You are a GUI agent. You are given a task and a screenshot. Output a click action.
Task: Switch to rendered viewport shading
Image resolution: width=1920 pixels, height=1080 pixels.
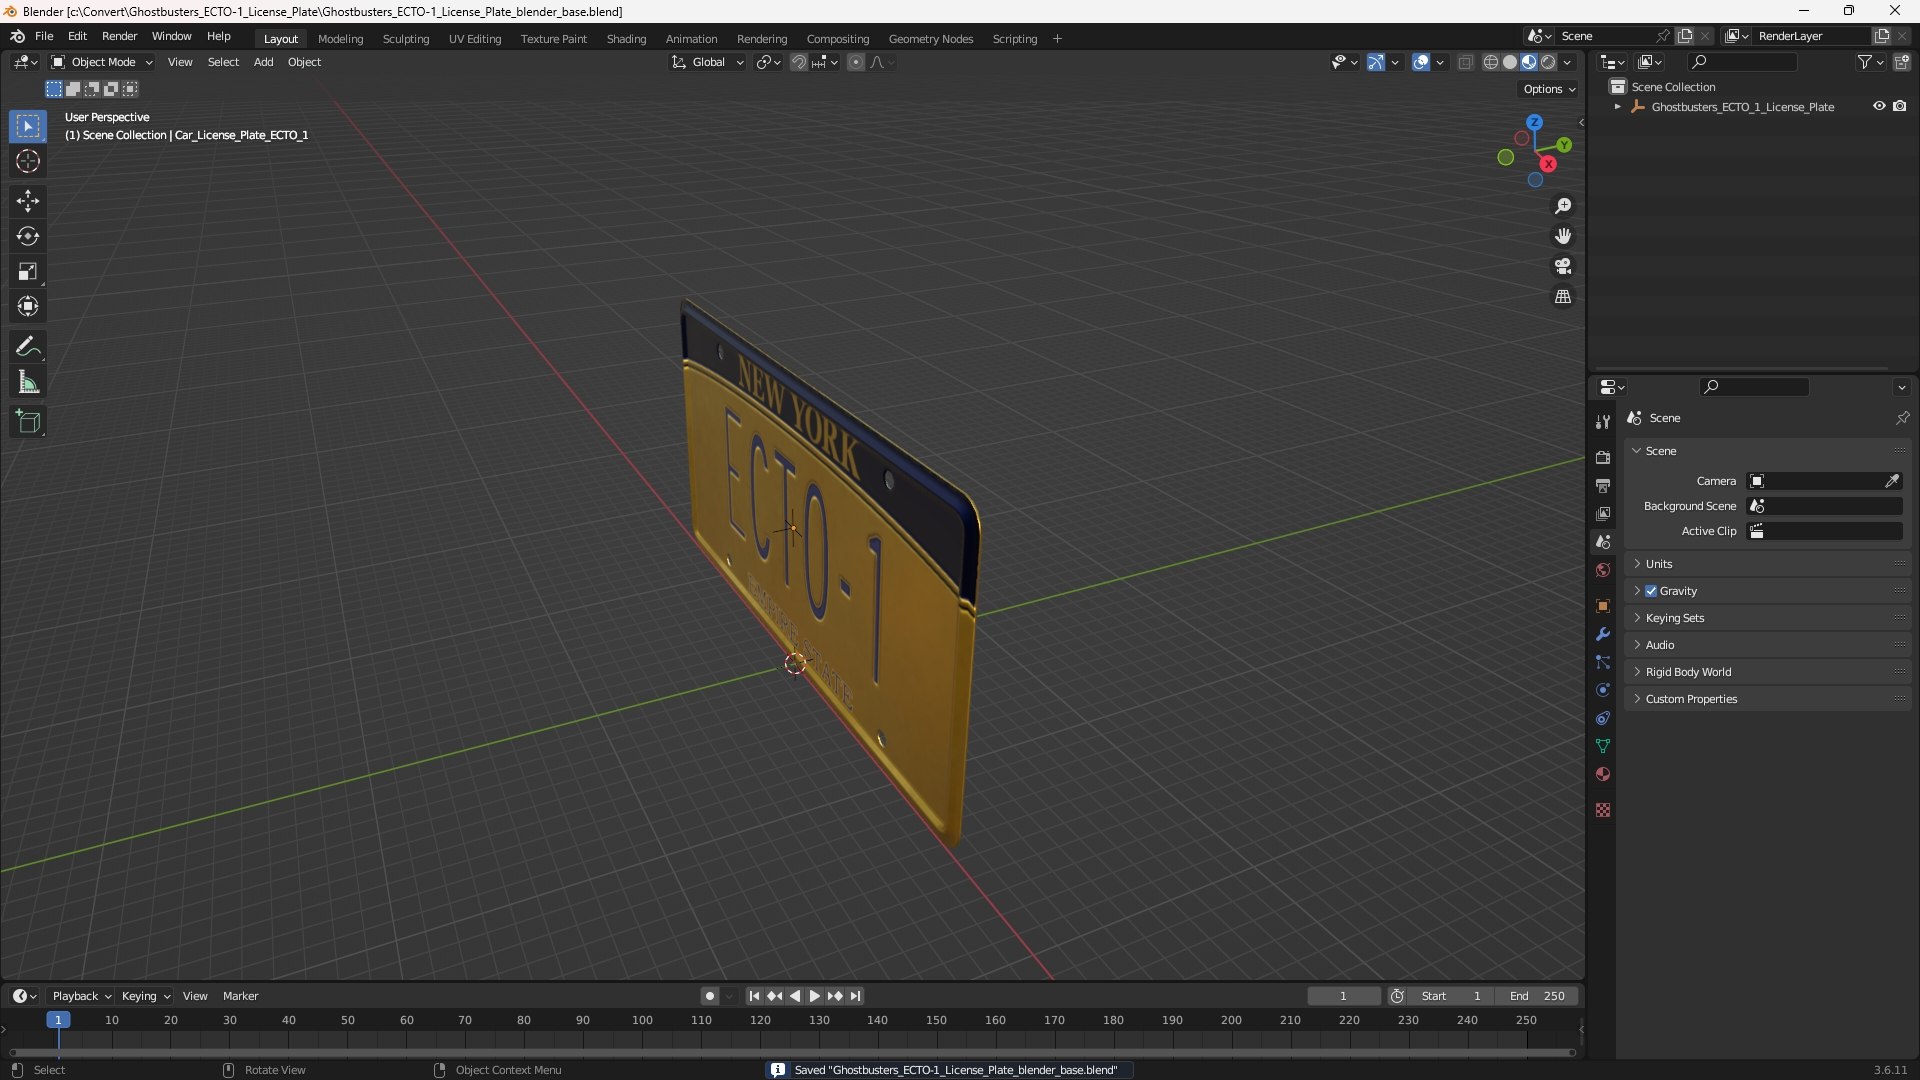[1548, 62]
